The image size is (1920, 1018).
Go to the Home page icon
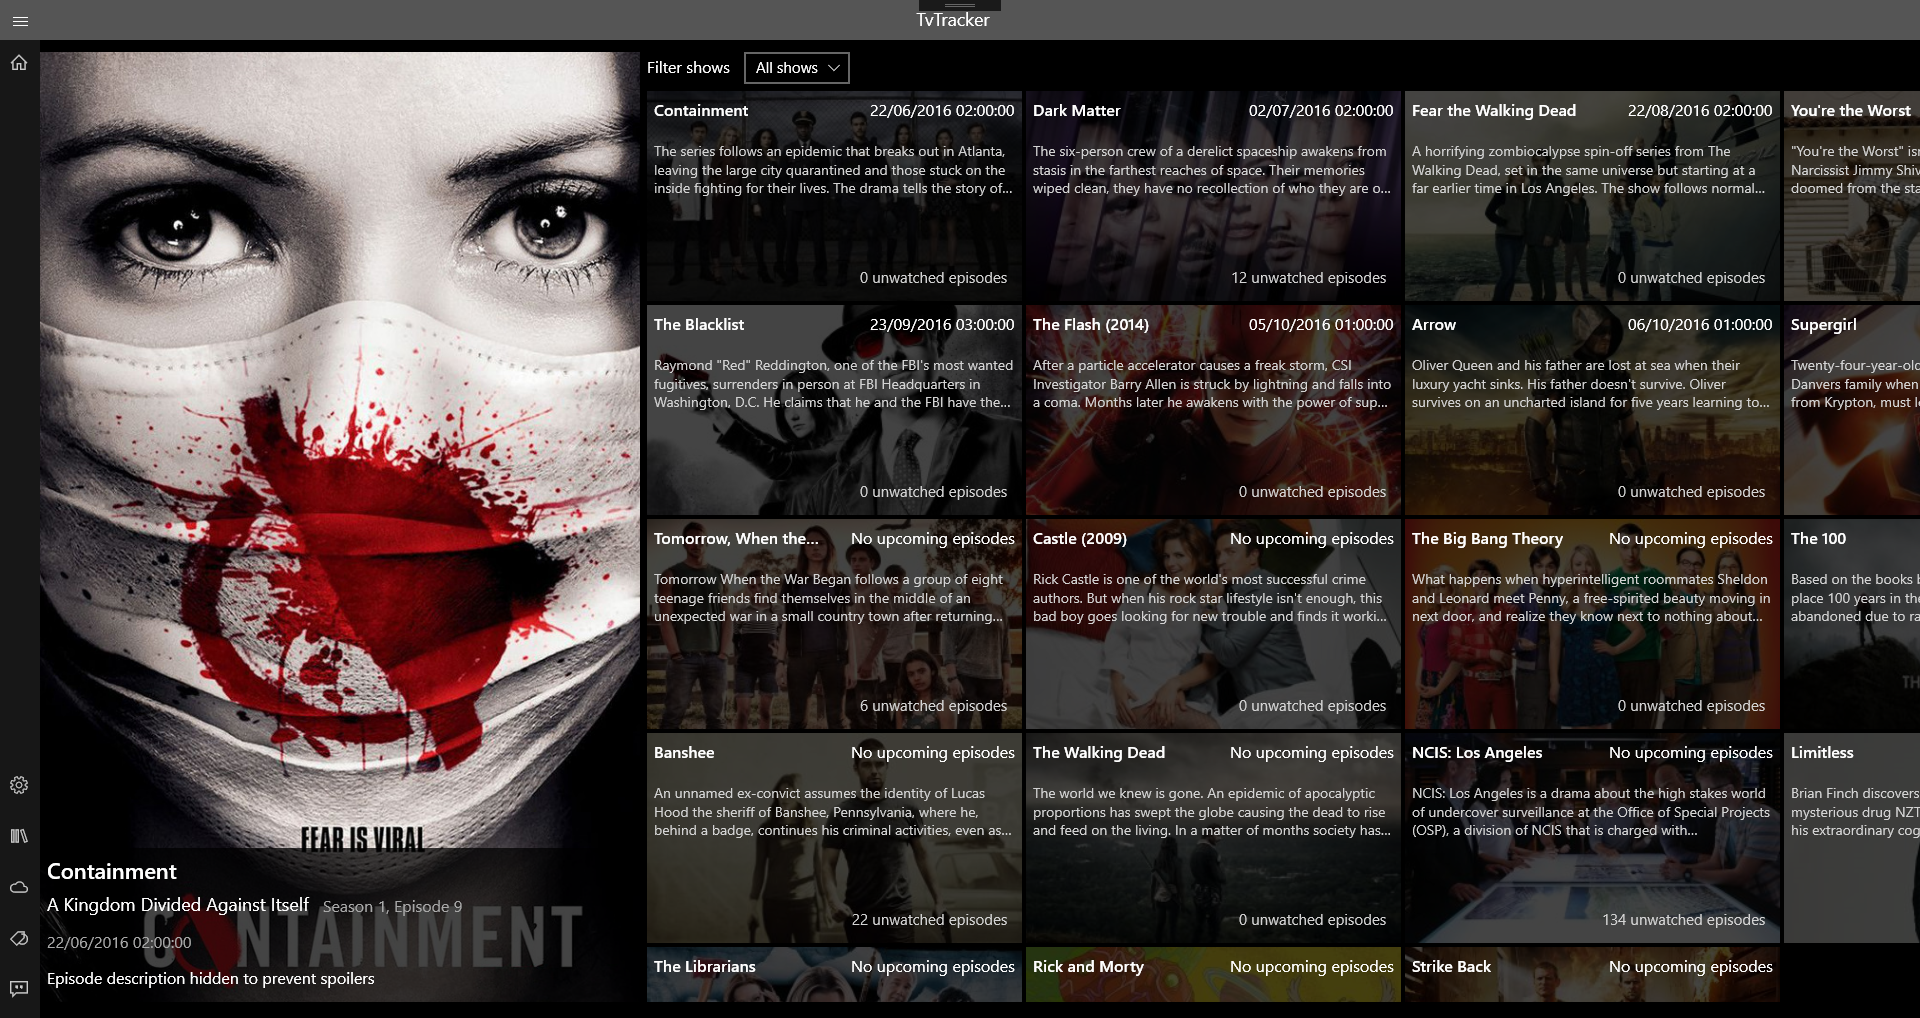click(19, 63)
